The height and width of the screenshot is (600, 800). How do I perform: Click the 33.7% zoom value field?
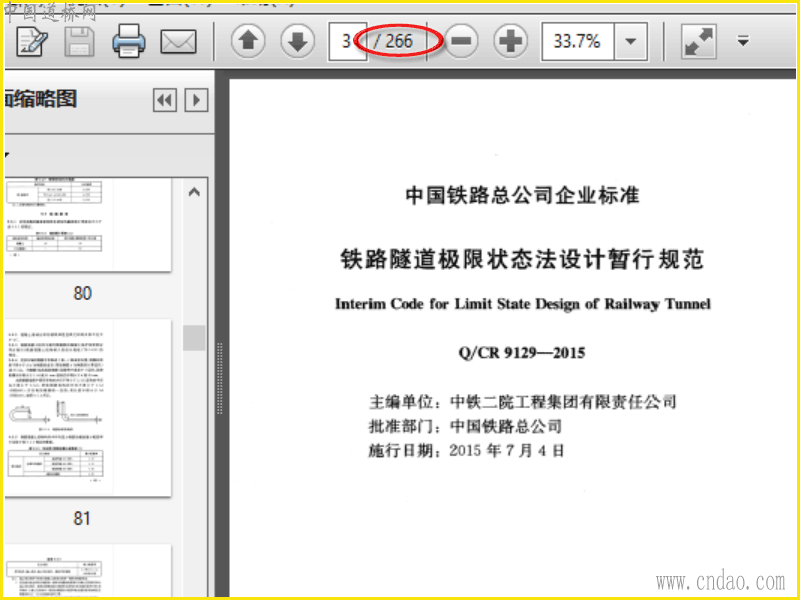pos(578,41)
